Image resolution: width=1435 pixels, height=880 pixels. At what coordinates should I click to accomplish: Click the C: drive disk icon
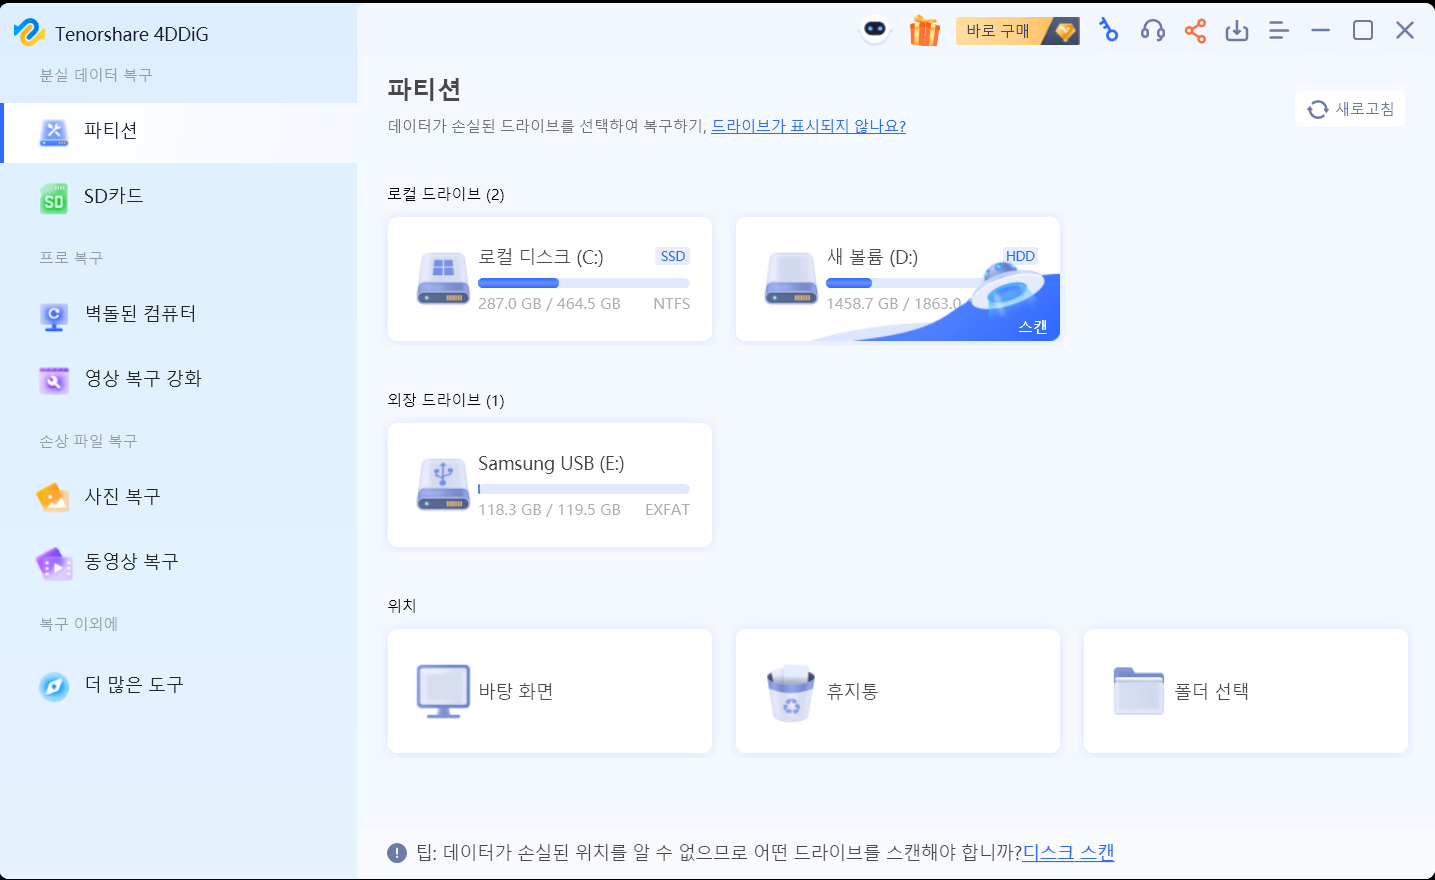[x=443, y=279]
